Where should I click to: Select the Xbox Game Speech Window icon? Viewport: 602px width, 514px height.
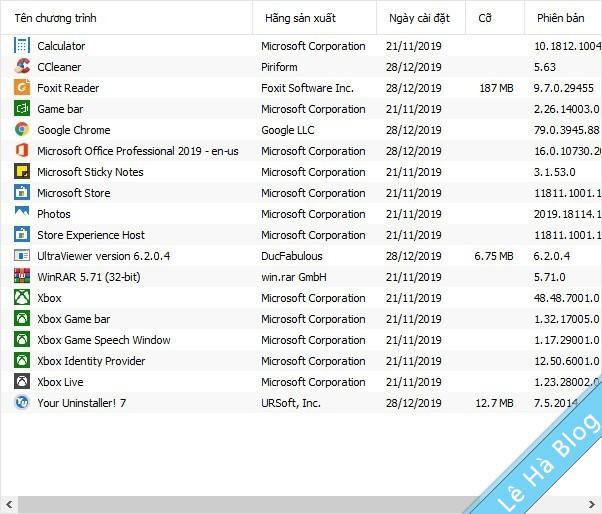(22, 339)
